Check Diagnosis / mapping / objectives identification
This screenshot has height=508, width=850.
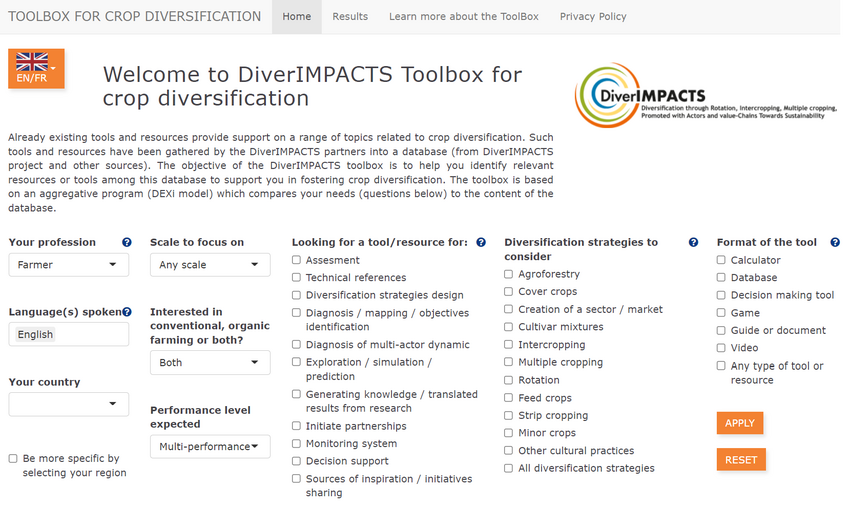pos(296,313)
